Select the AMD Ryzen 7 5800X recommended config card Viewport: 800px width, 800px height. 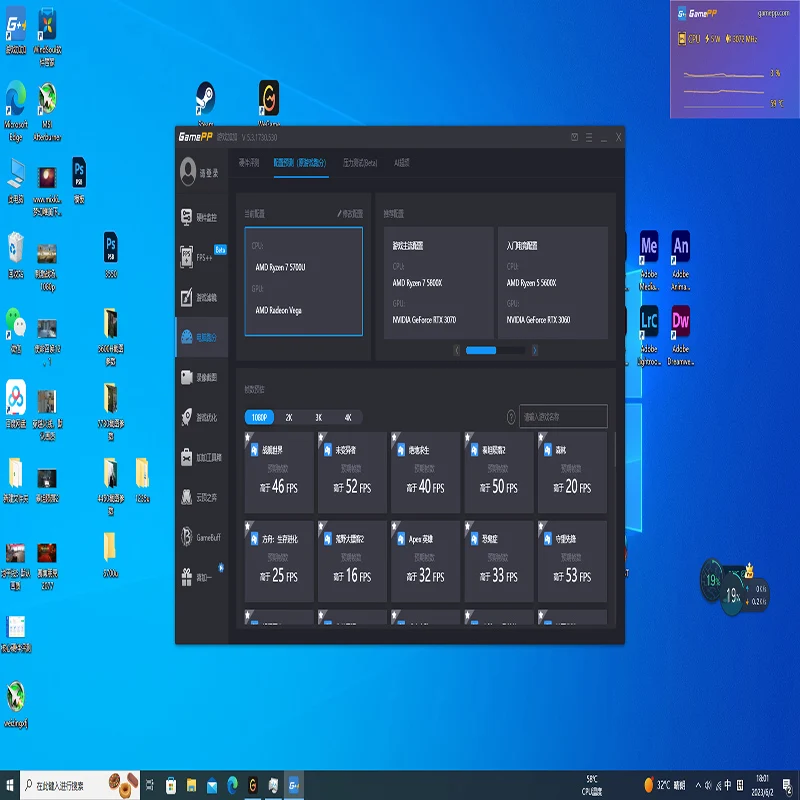point(438,282)
